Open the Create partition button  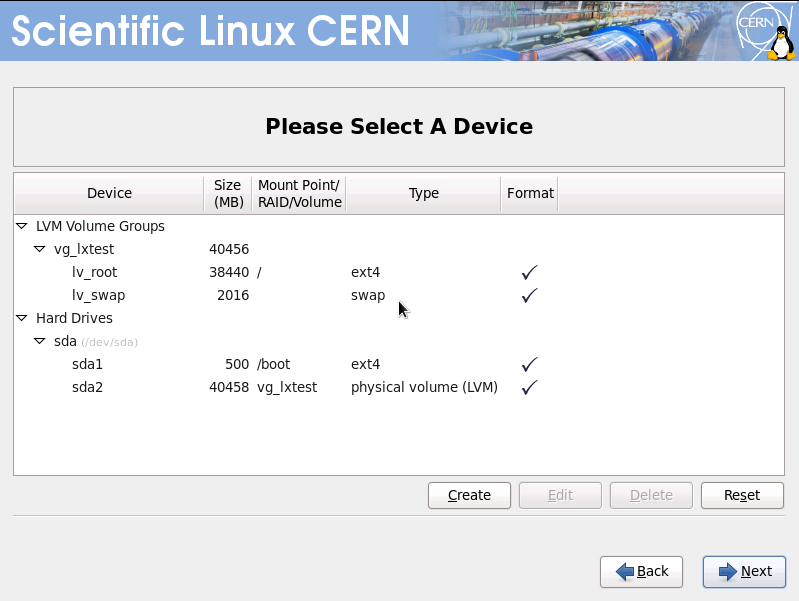click(469, 495)
